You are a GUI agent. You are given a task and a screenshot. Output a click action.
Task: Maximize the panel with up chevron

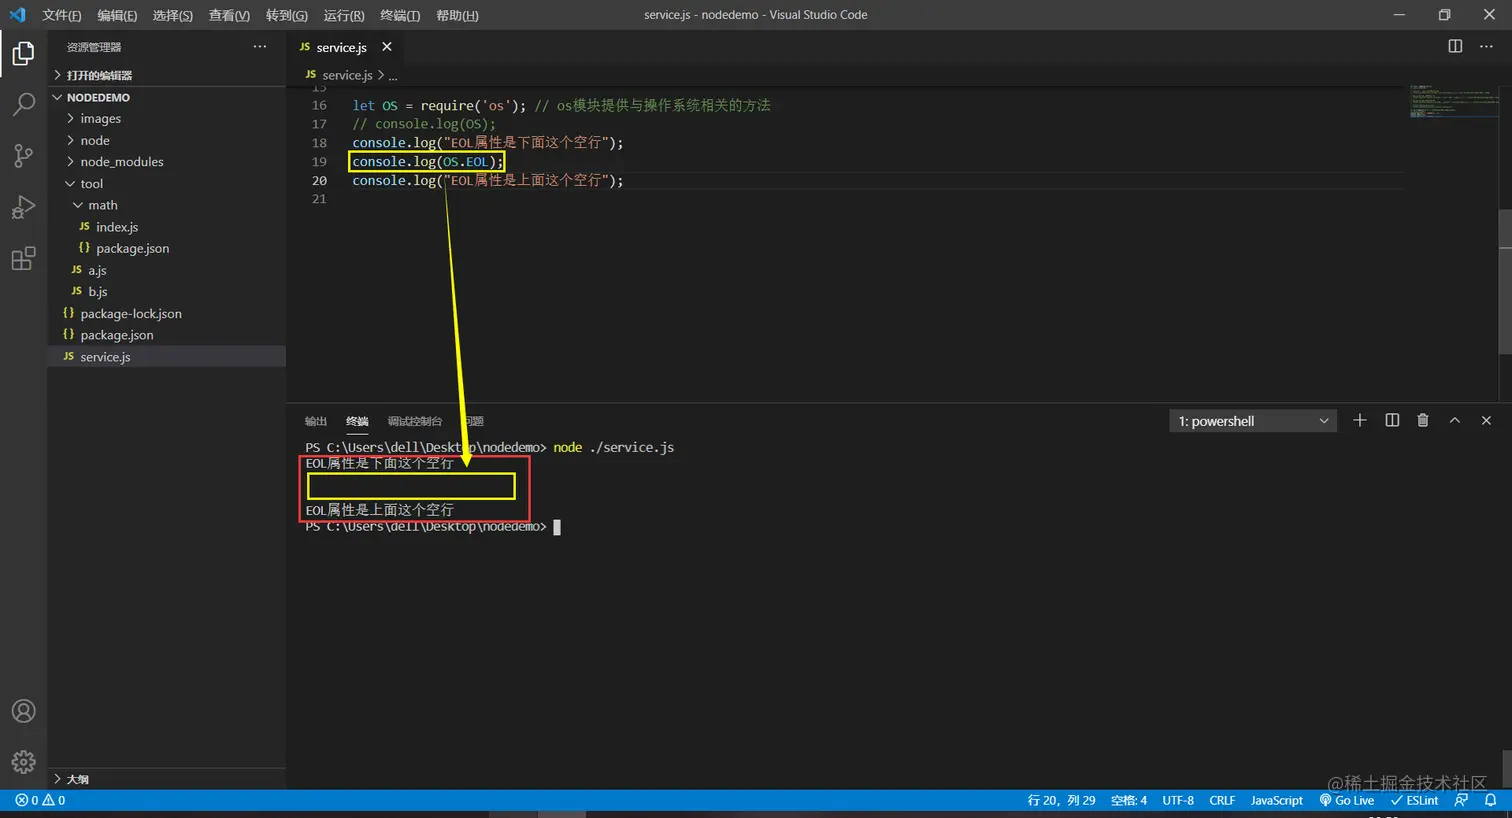click(x=1455, y=420)
